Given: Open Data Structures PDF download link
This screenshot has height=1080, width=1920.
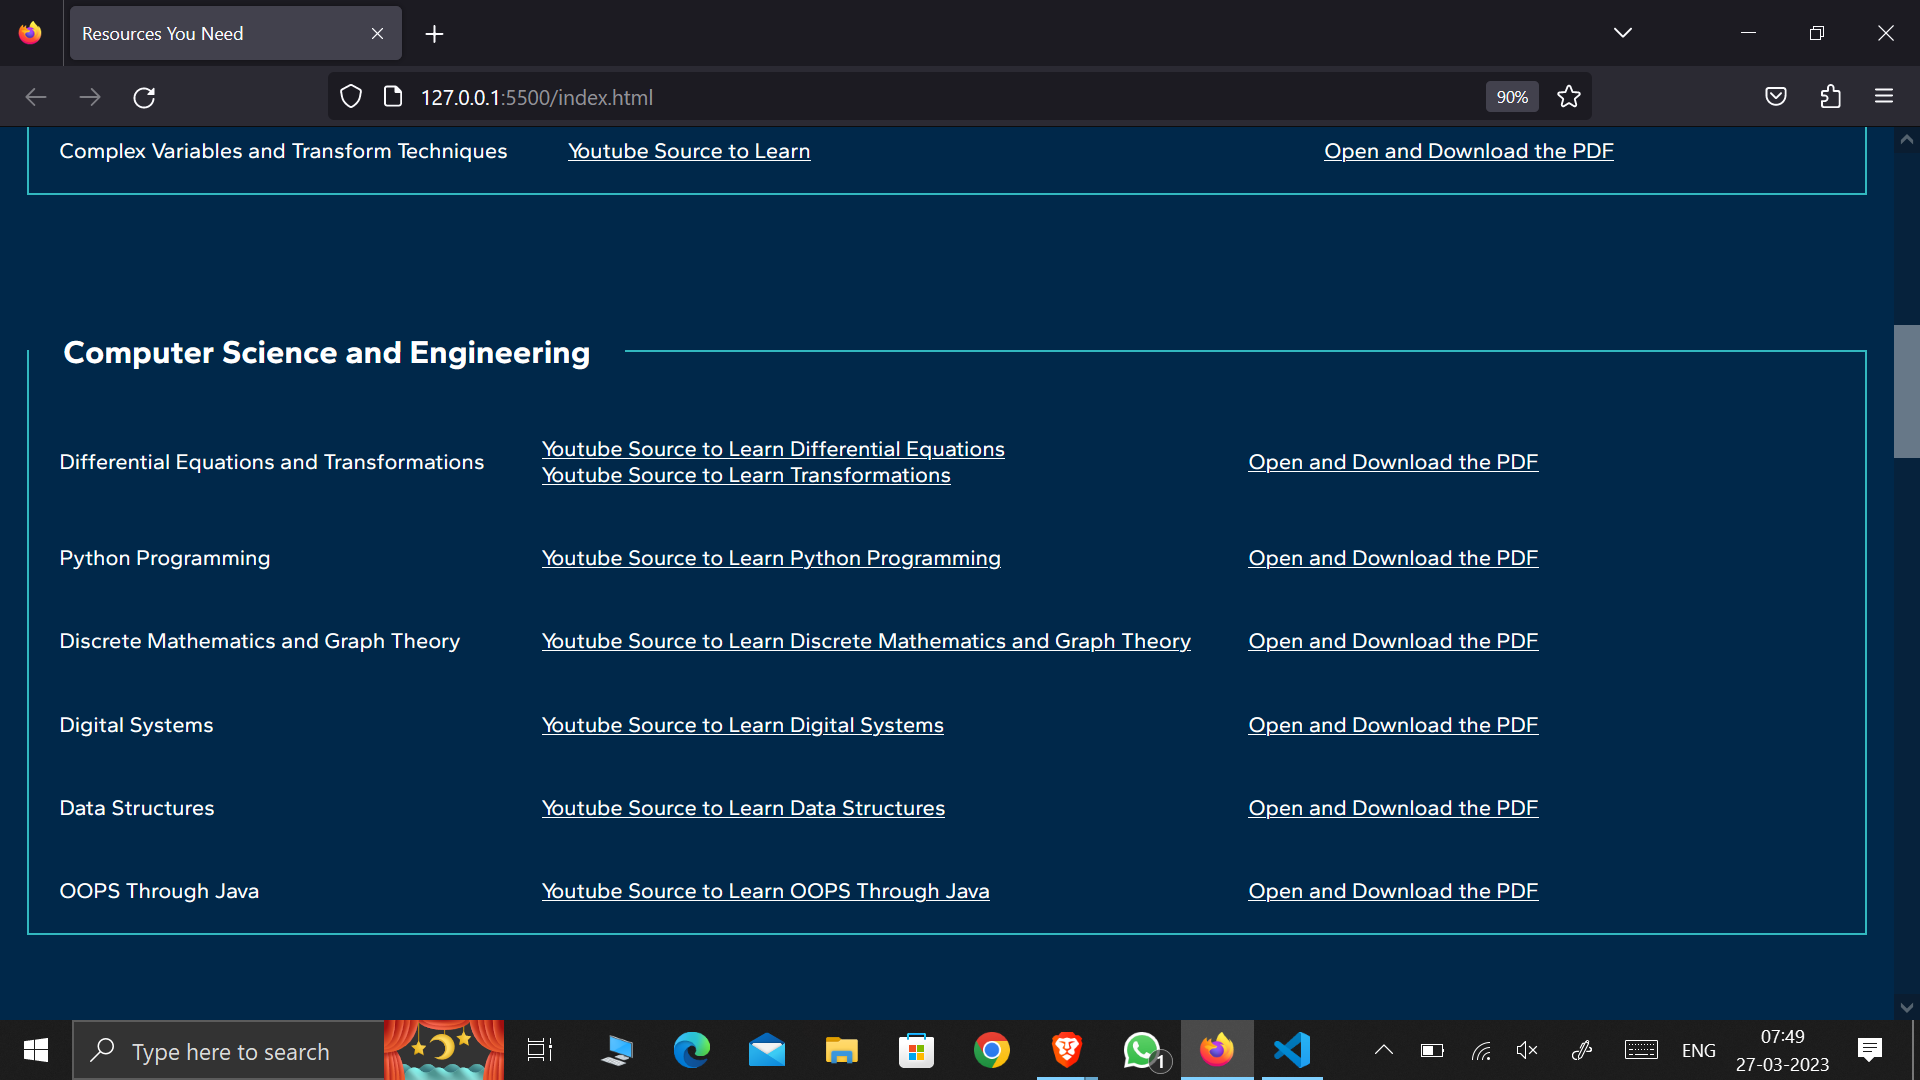Looking at the screenshot, I should pyautogui.click(x=1393, y=808).
